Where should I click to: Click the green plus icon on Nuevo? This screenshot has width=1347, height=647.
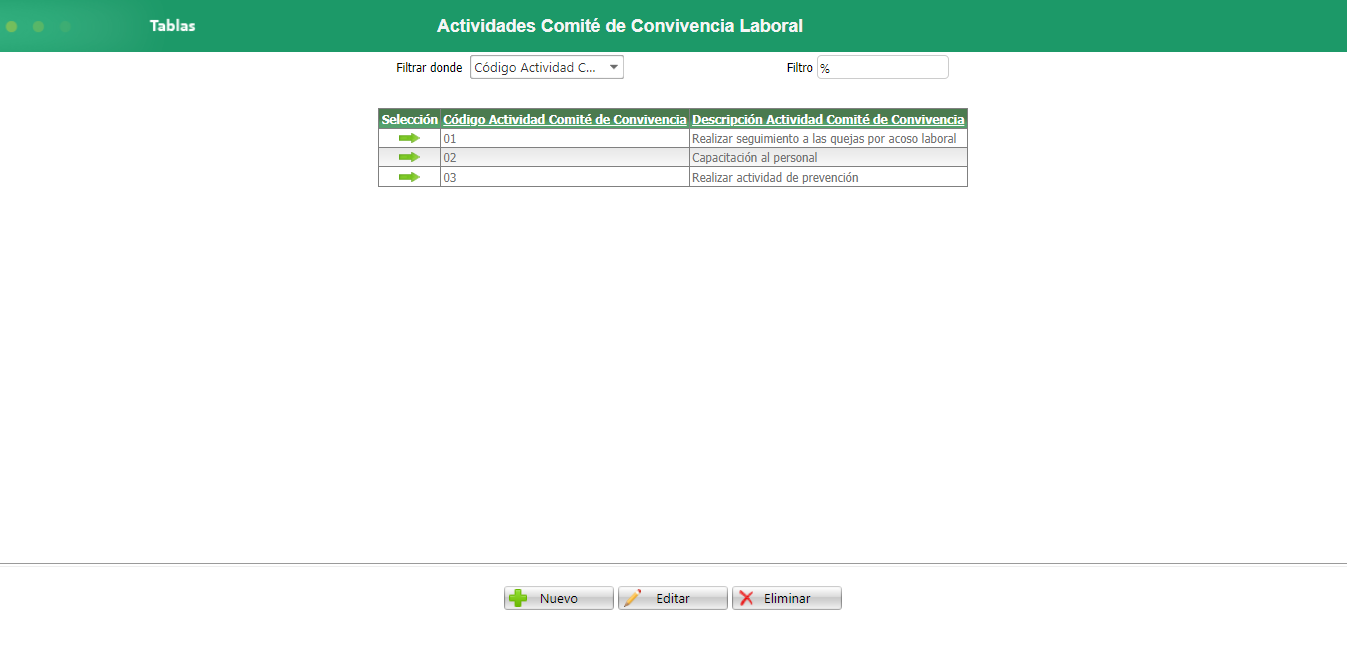tap(518, 598)
